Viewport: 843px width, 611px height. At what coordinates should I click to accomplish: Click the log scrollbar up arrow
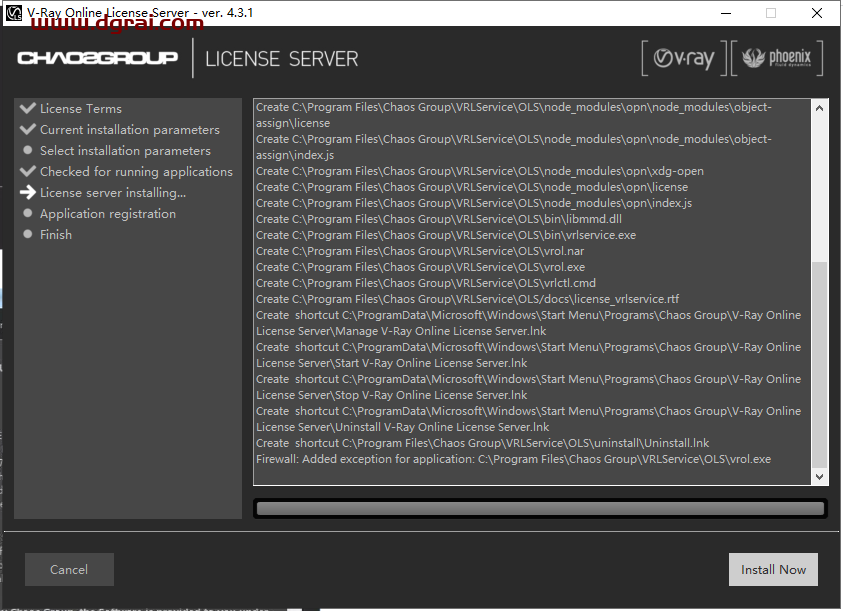[x=819, y=107]
